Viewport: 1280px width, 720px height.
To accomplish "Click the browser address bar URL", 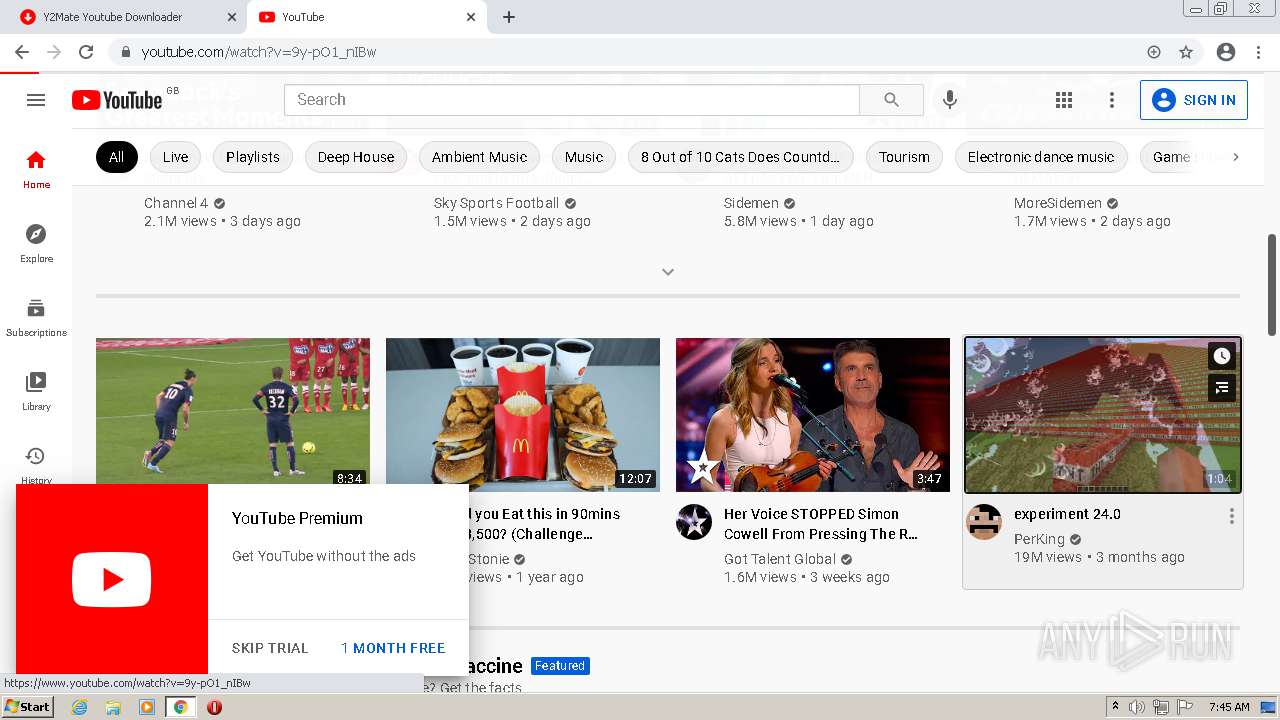I will coord(259,52).
